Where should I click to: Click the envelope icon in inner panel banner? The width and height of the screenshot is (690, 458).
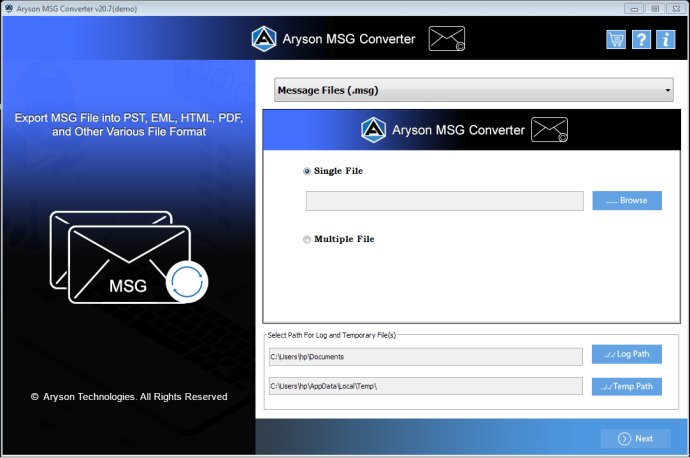(550, 130)
